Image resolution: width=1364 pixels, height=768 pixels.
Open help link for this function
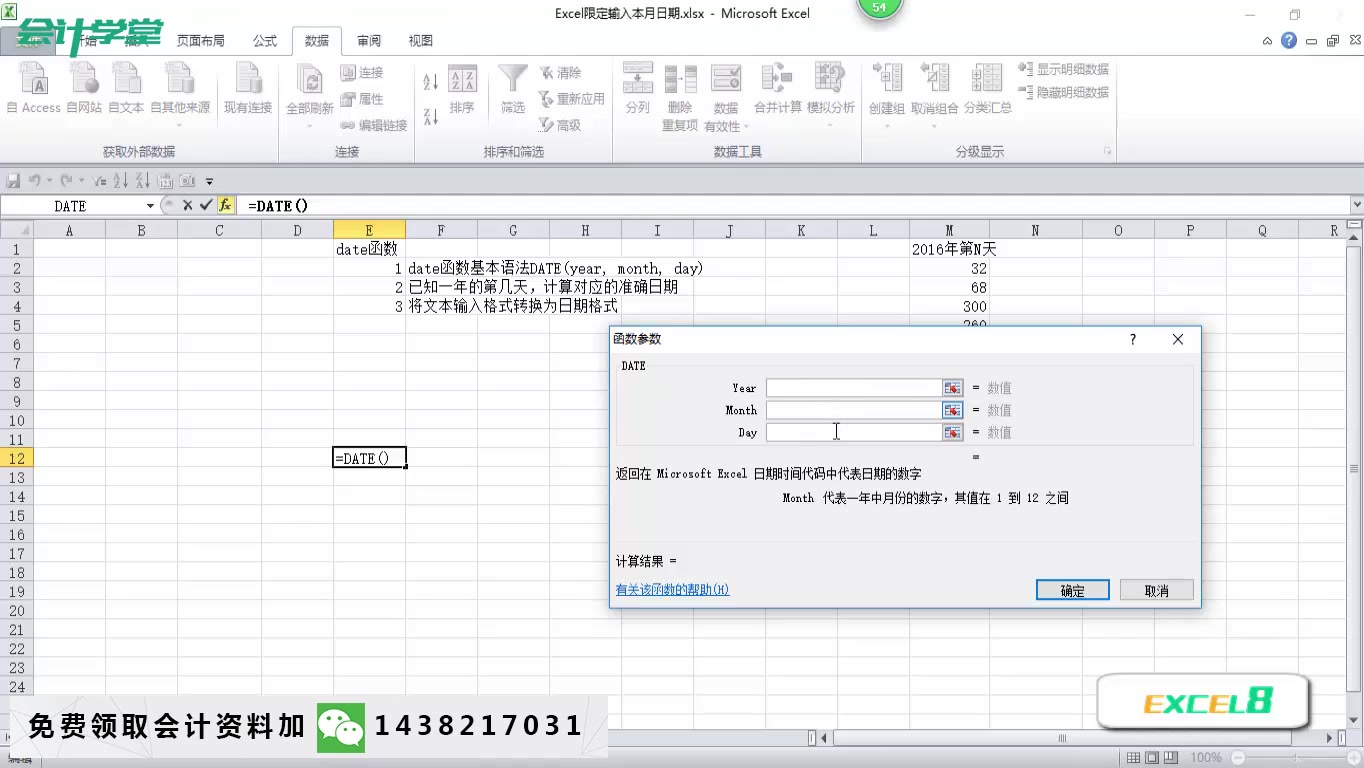[672, 590]
